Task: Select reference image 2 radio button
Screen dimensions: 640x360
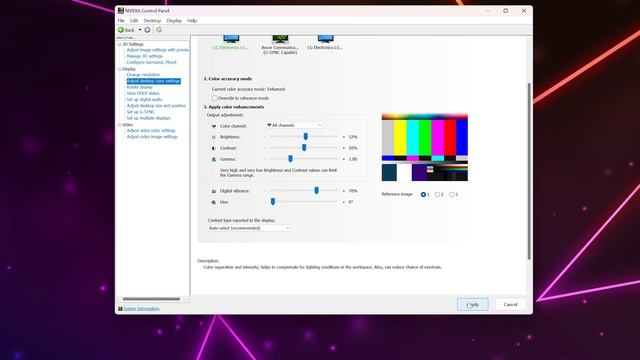Action: point(437,194)
